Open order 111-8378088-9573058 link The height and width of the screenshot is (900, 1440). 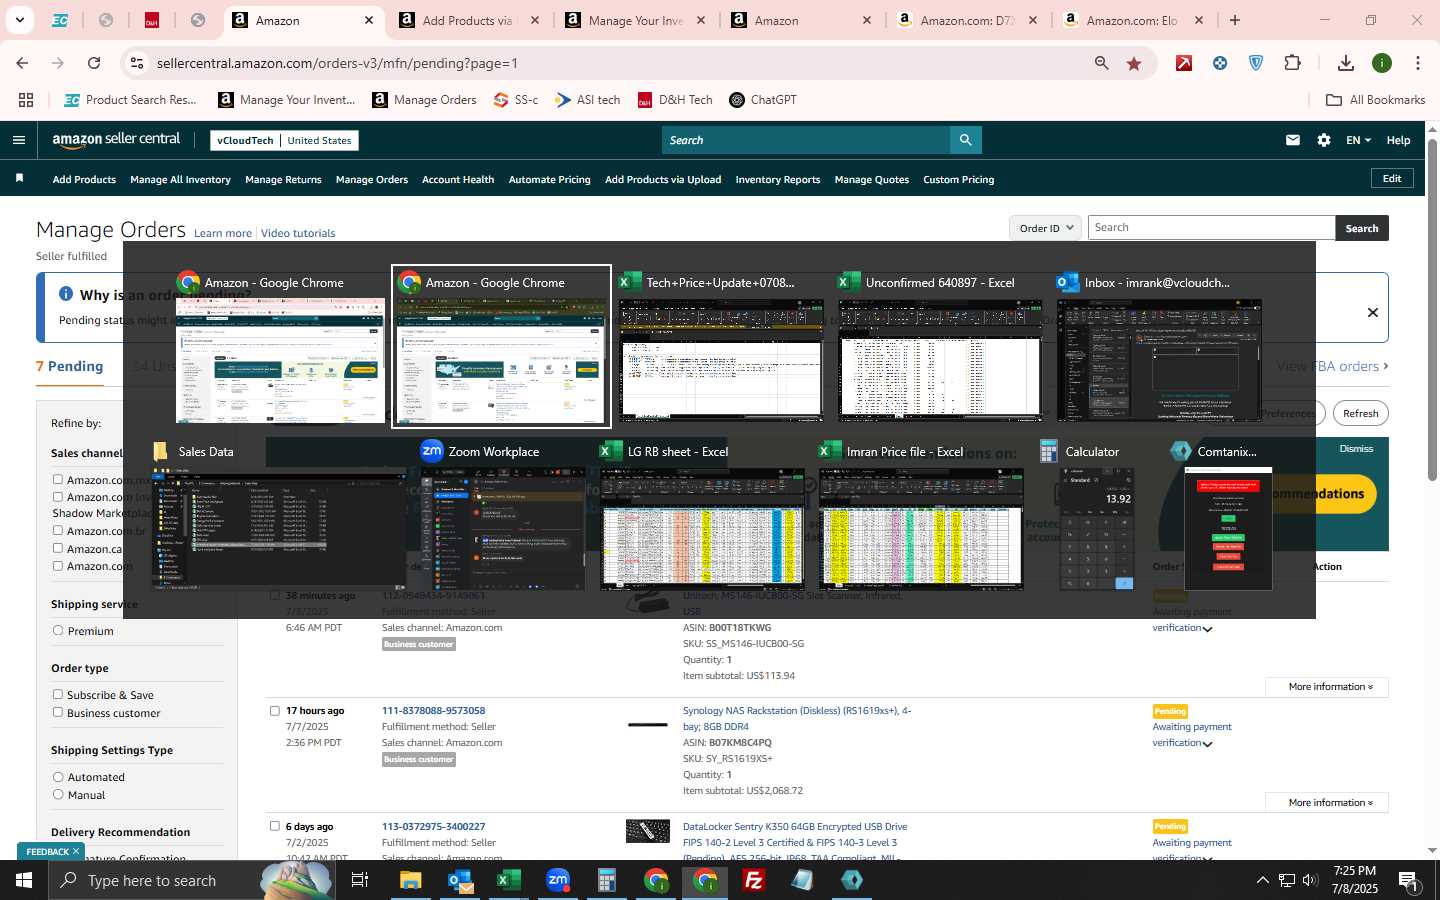433,710
